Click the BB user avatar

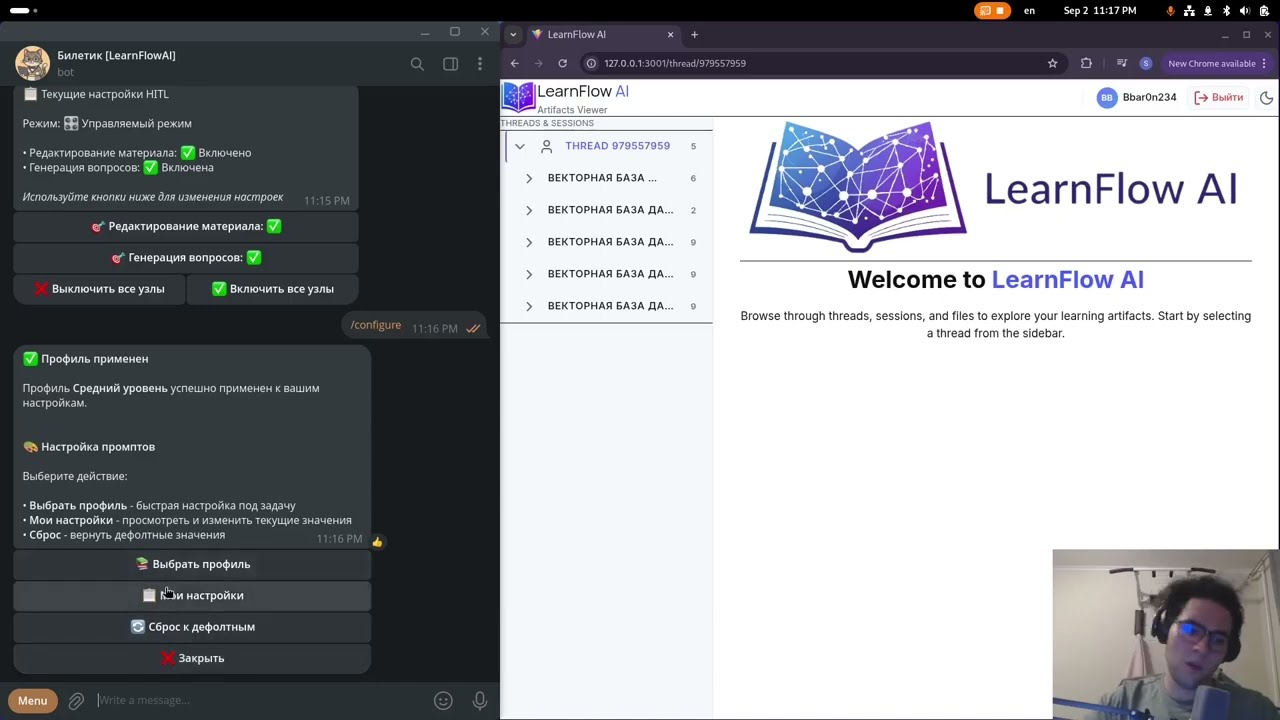(x=1106, y=97)
